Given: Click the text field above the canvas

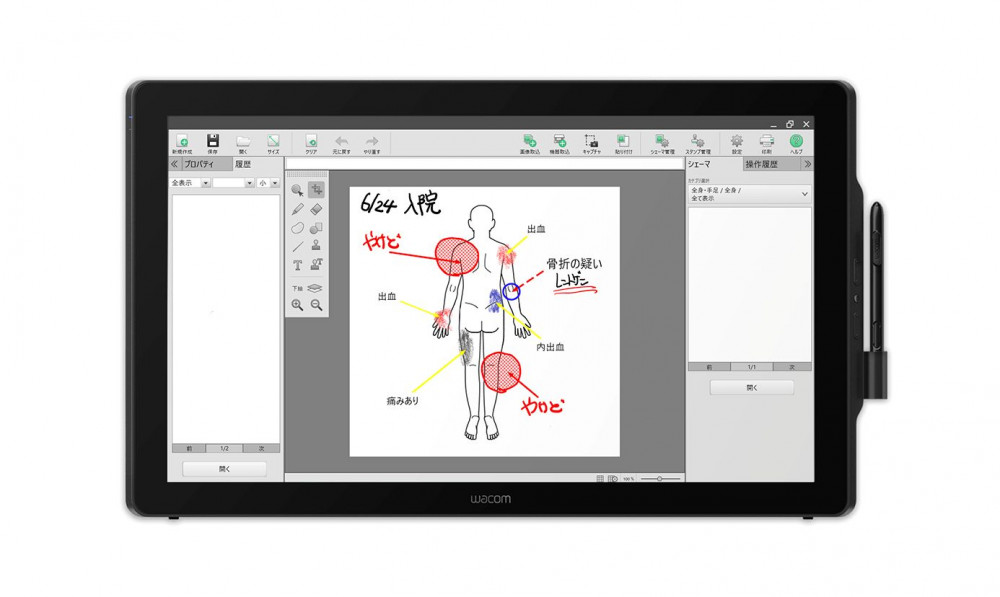Looking at the screenshot, I should [485, 165].
